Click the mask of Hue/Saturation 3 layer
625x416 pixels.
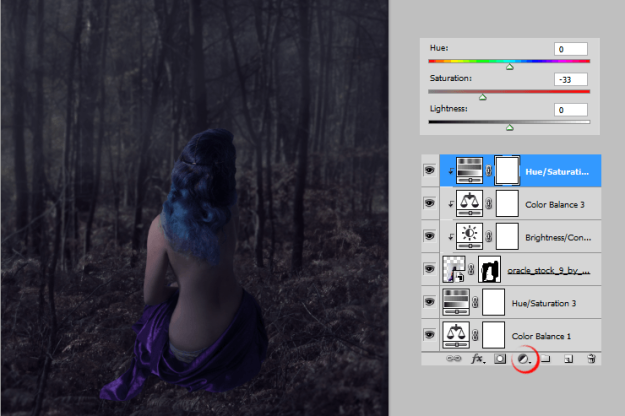point(493,302)
